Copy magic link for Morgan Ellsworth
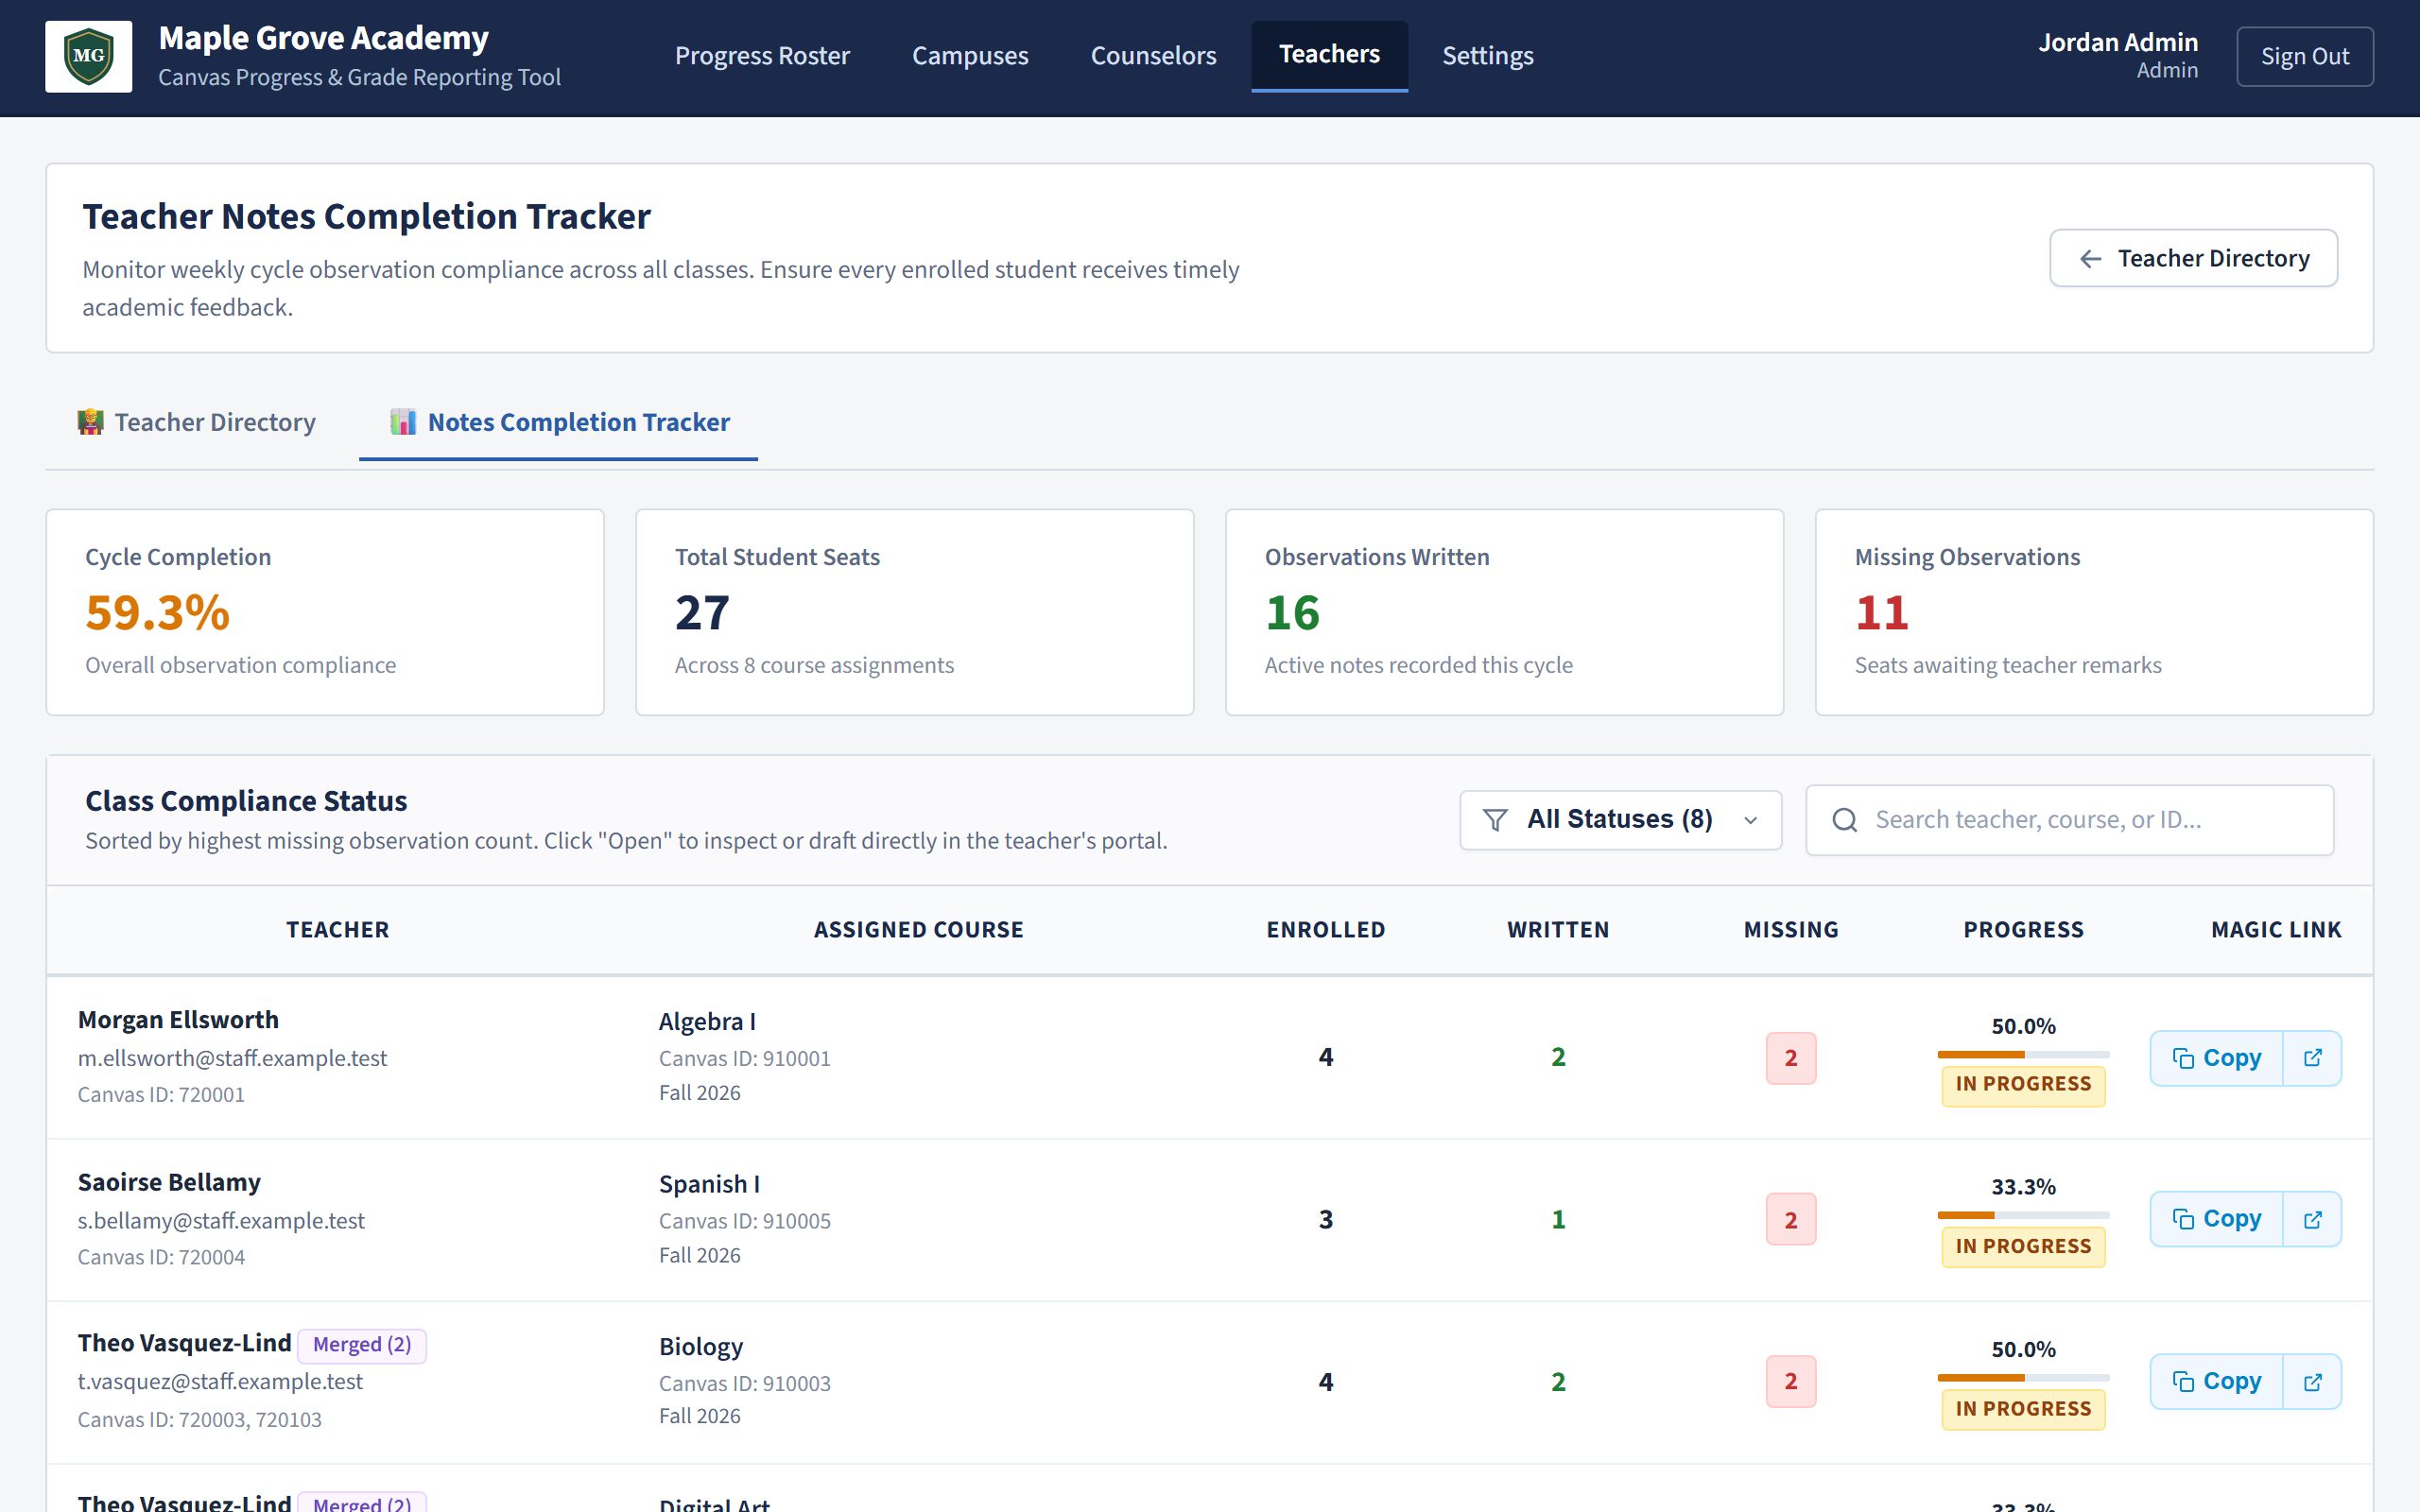The image size is (2420, 1512). pos(2217,1058)
